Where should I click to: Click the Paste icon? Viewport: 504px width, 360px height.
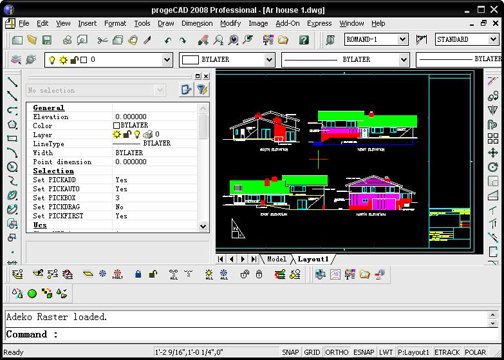click(x=133, y=40)
